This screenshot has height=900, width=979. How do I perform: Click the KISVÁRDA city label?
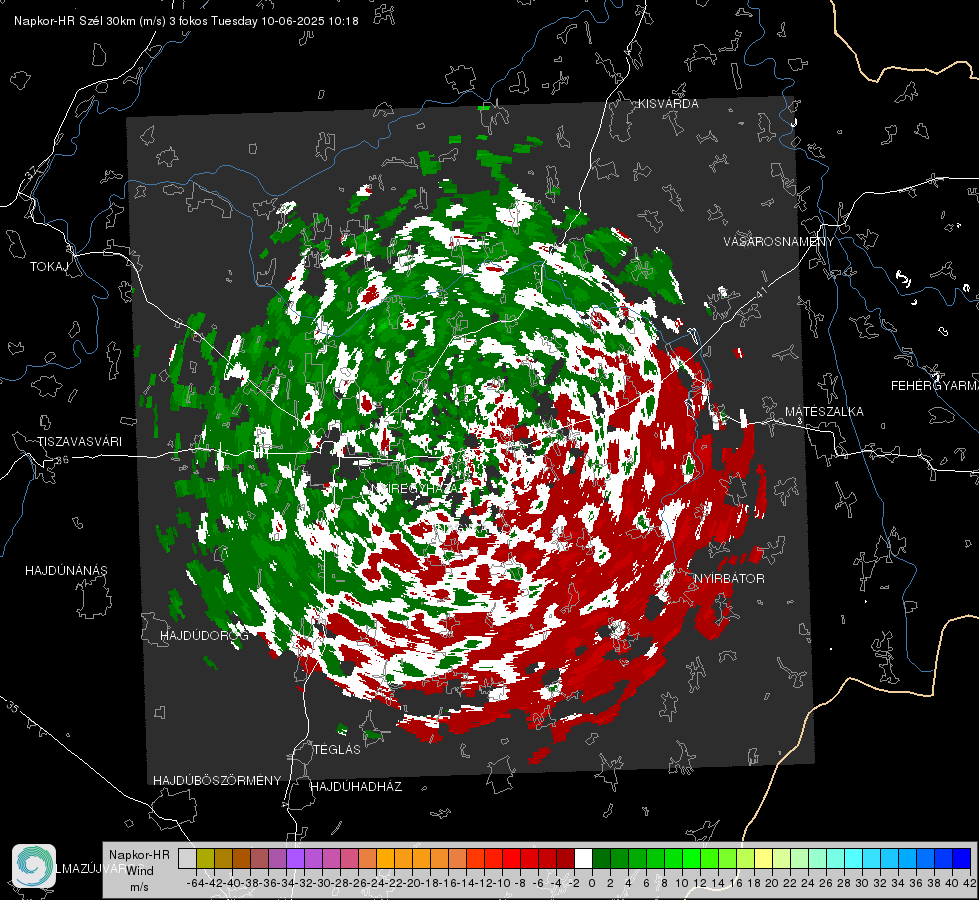[668, 104]
